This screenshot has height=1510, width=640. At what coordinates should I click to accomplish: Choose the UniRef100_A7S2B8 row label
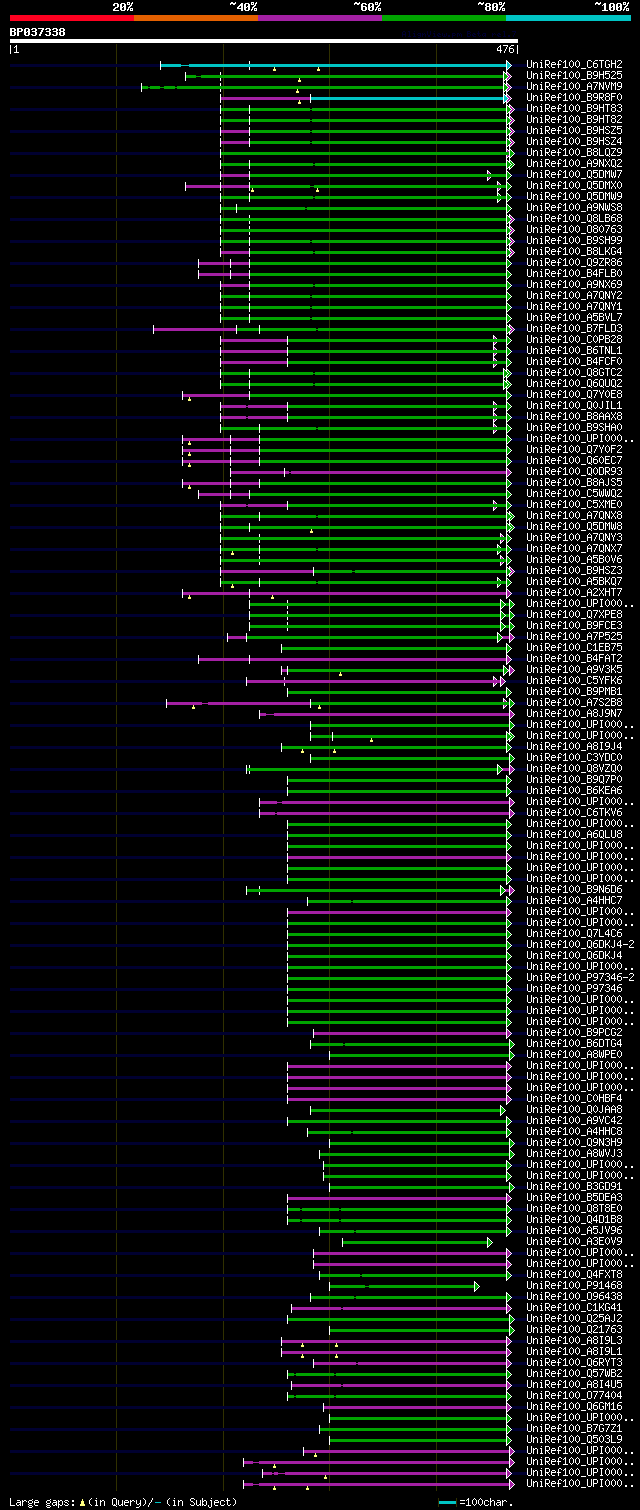574,702
